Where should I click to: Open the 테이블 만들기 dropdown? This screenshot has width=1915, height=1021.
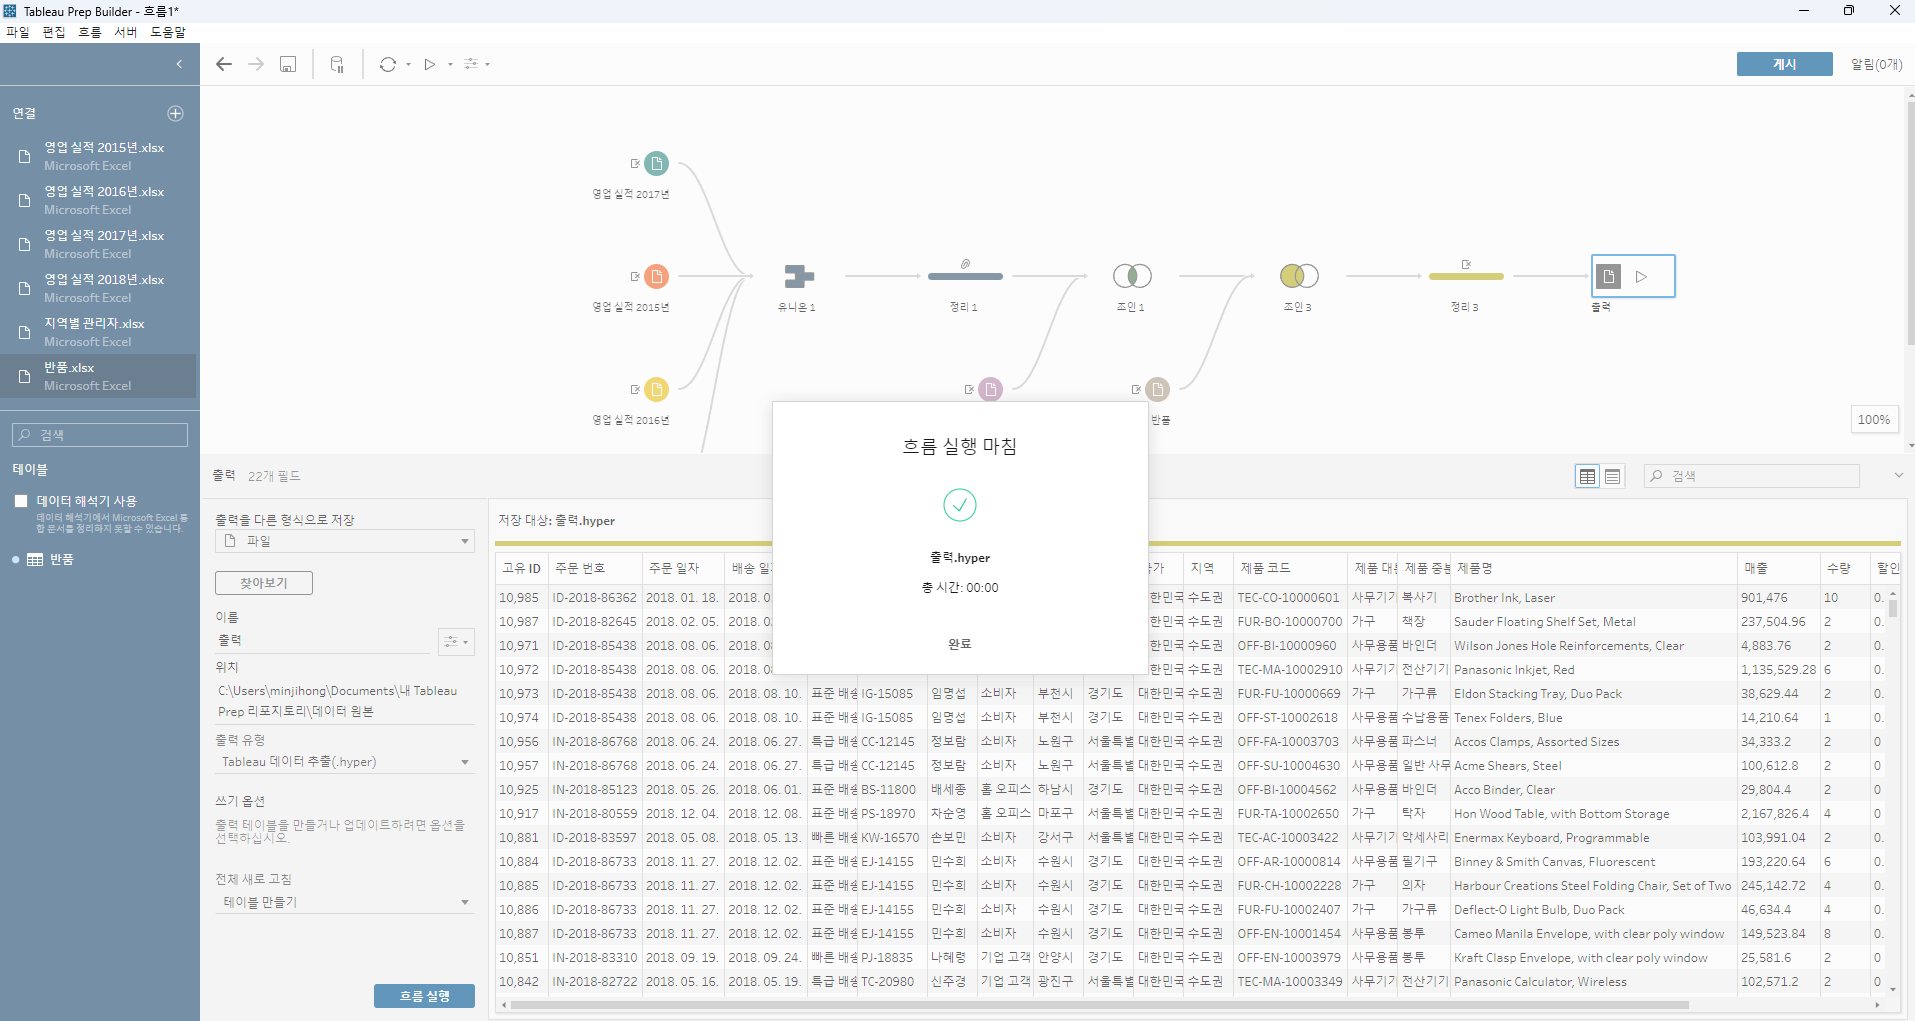coord(345,902)
